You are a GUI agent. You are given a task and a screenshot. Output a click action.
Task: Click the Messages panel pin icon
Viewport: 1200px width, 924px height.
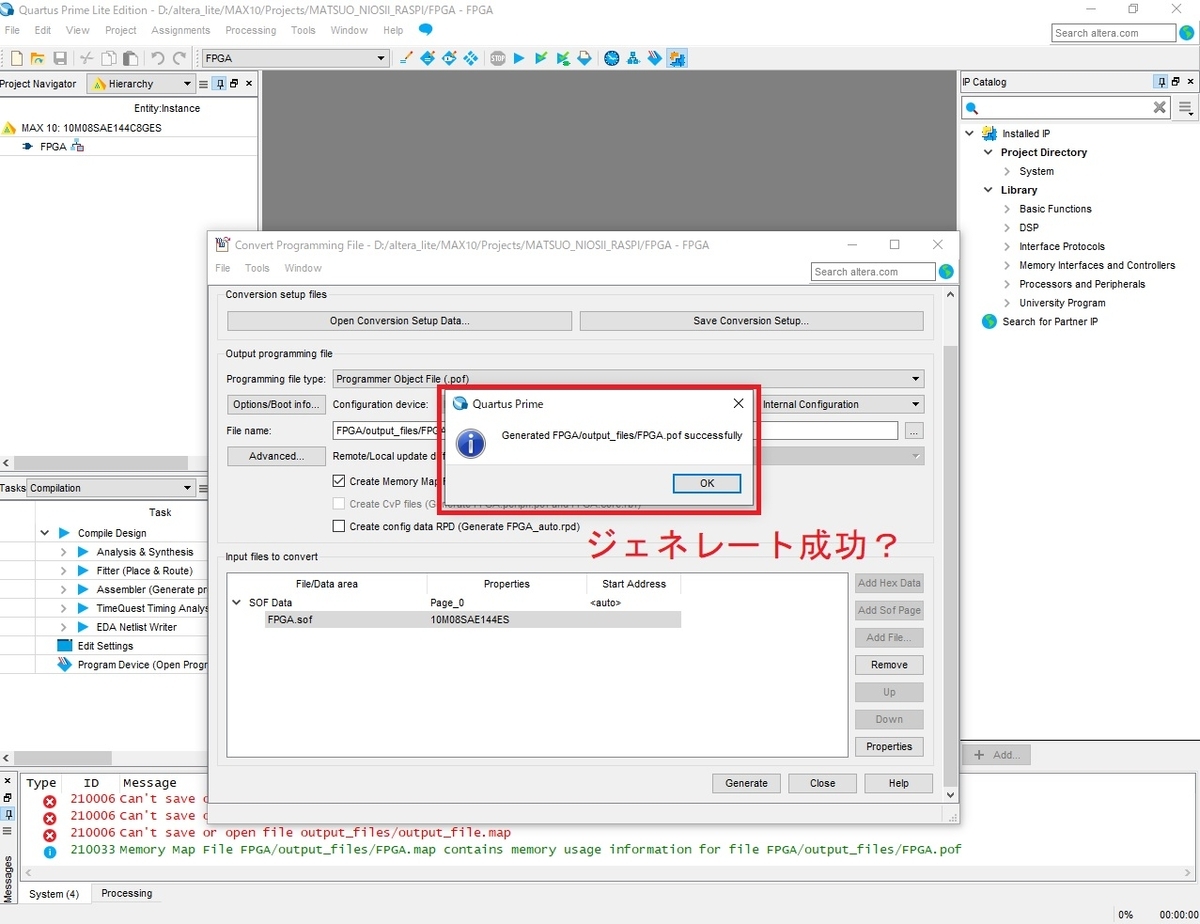pos(8,814)
